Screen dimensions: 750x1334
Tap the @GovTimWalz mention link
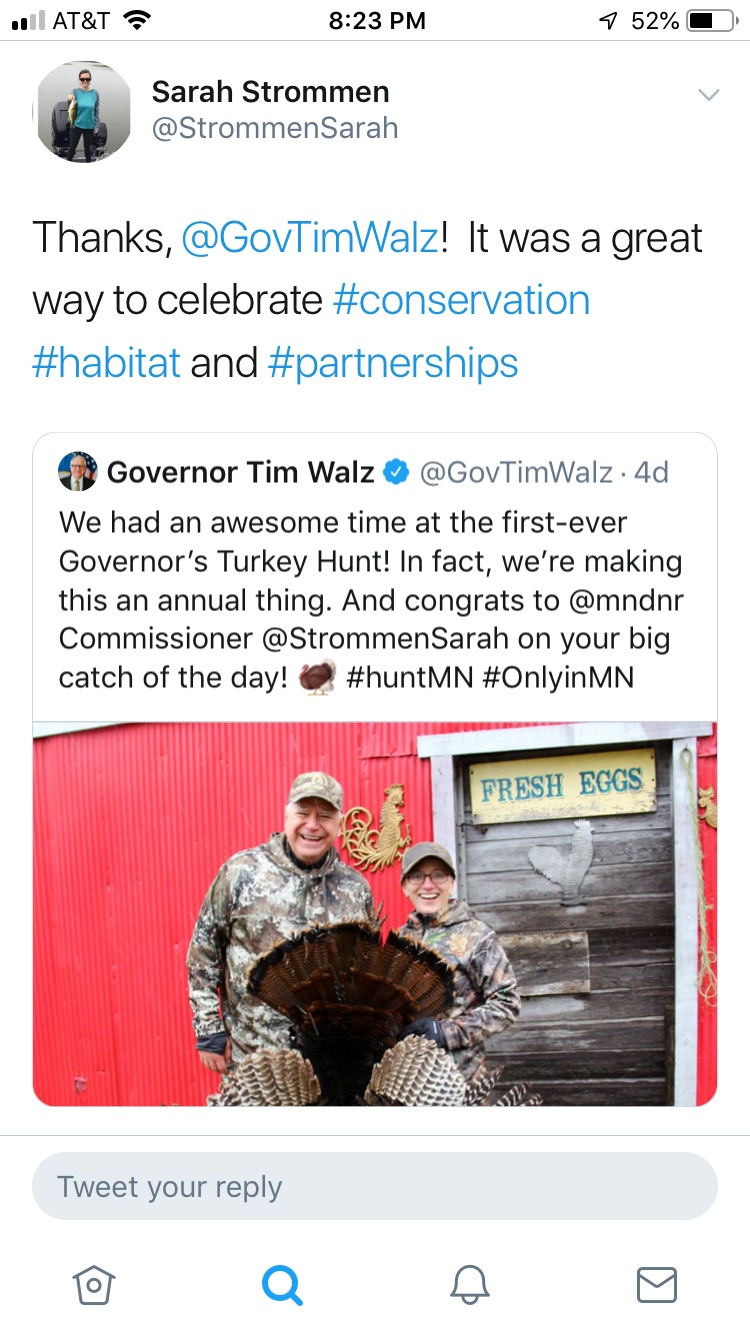click(311, 238)
